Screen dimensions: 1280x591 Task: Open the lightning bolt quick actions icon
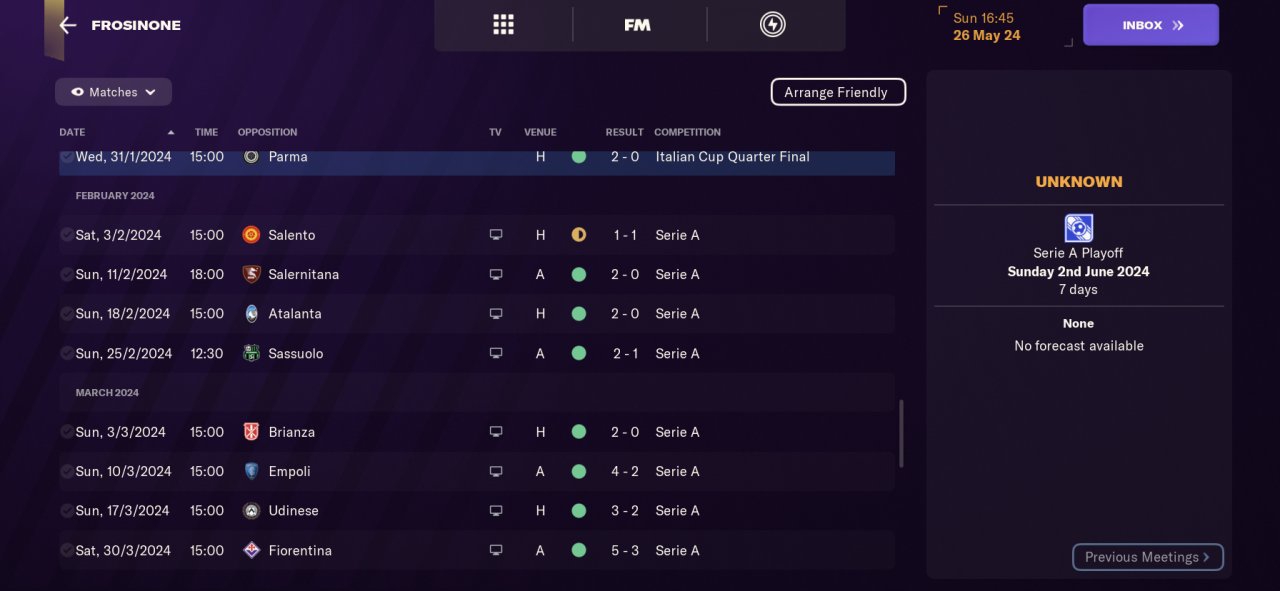(772, 25)
